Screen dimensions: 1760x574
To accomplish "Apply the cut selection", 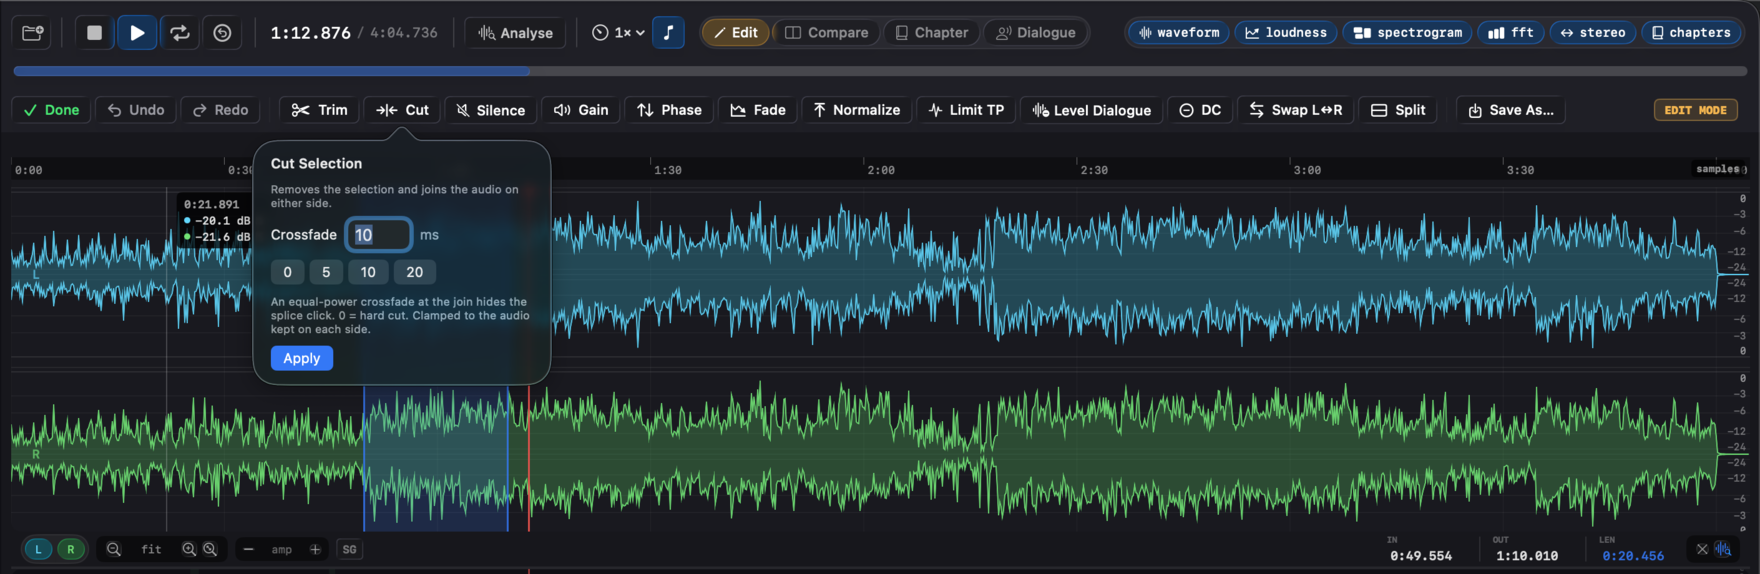I will (x=302, y=358).
